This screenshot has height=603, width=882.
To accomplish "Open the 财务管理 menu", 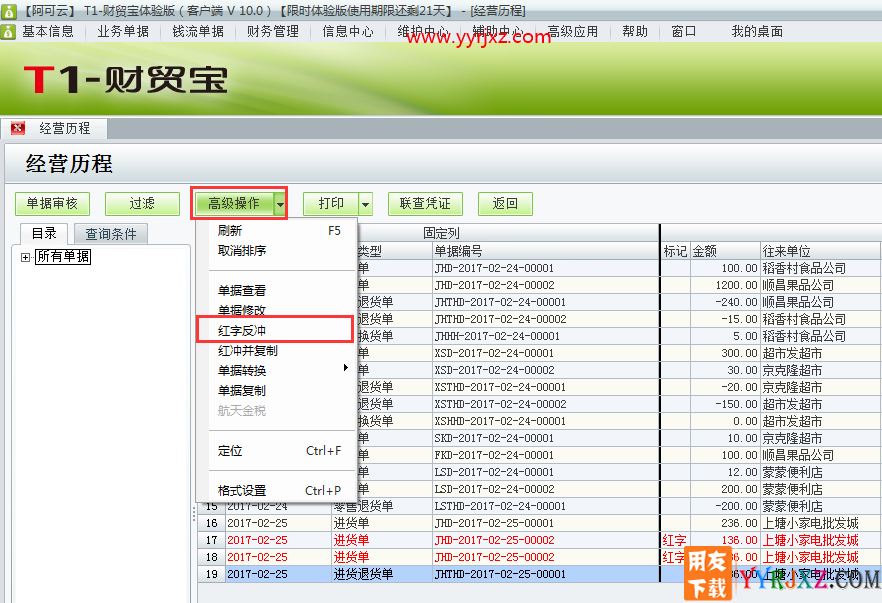I will (x=273, y=32).
